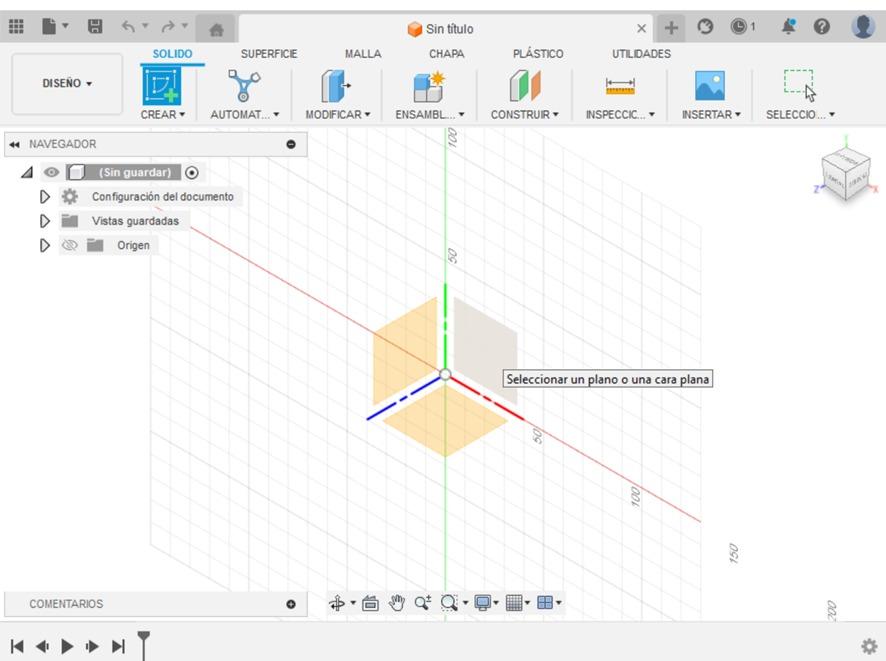Click the Automated Modeling icon
This screenshot has width=886, height=661.
pyautogui.click(x=244, y=85)
